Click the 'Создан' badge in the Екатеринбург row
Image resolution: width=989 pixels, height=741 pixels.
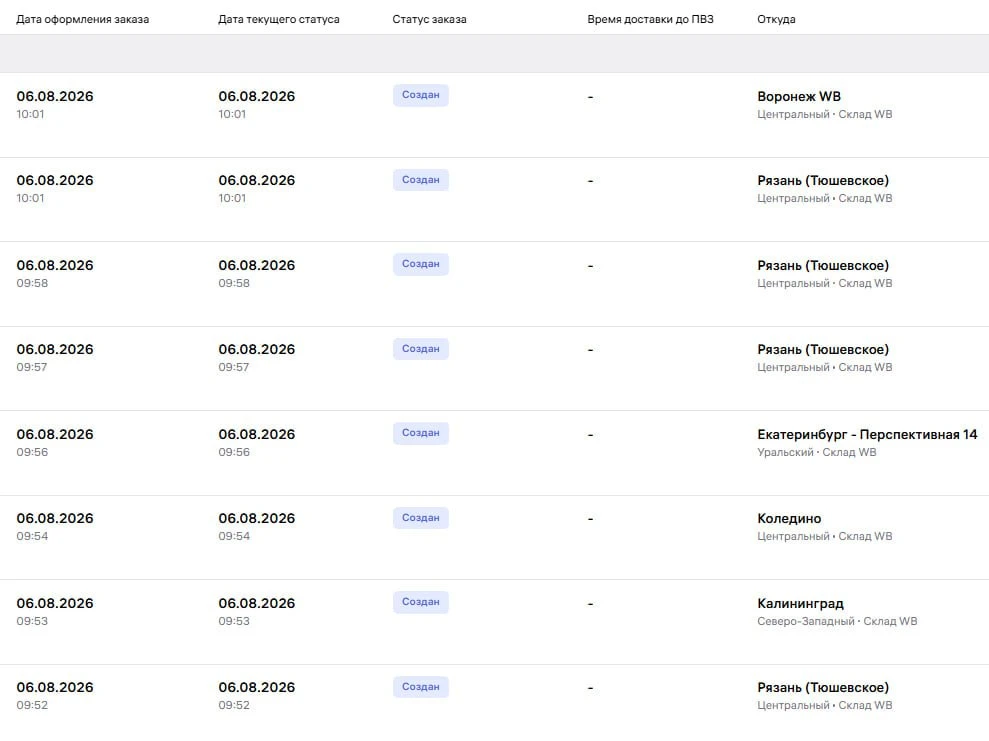tap(421, 433)
